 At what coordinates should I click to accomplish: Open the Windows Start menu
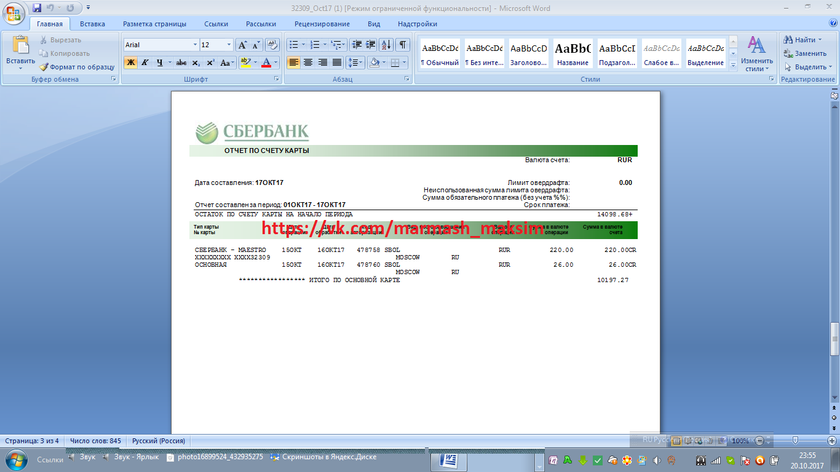point(16,460)
